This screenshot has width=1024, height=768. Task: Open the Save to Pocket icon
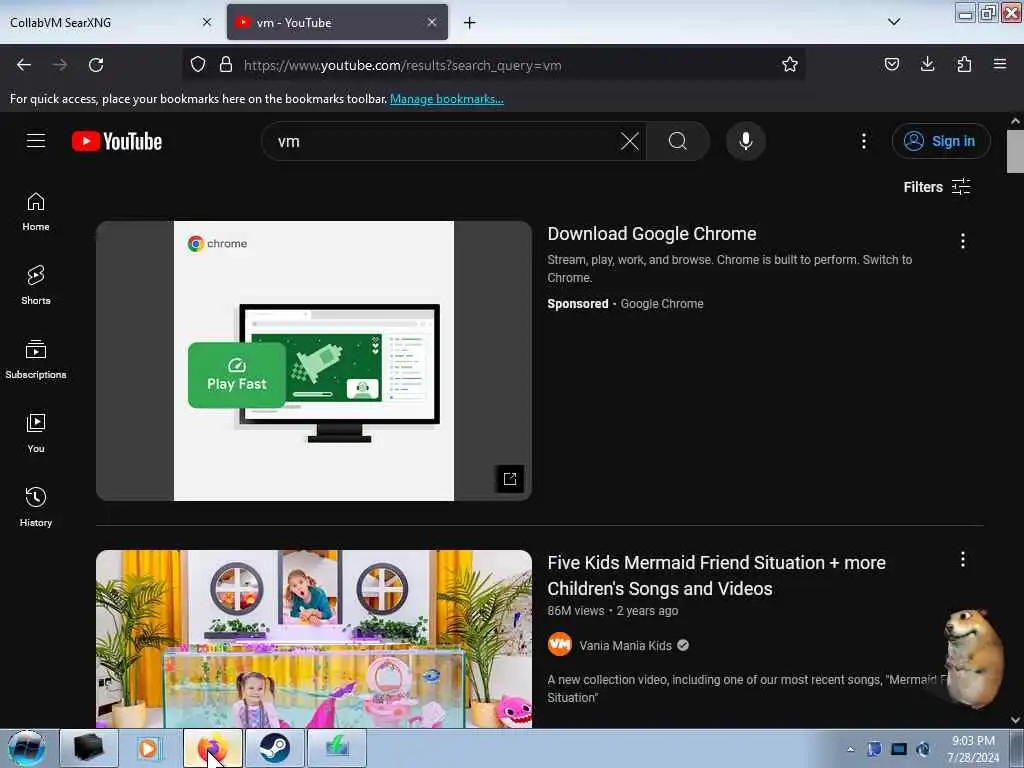point(891,64)
